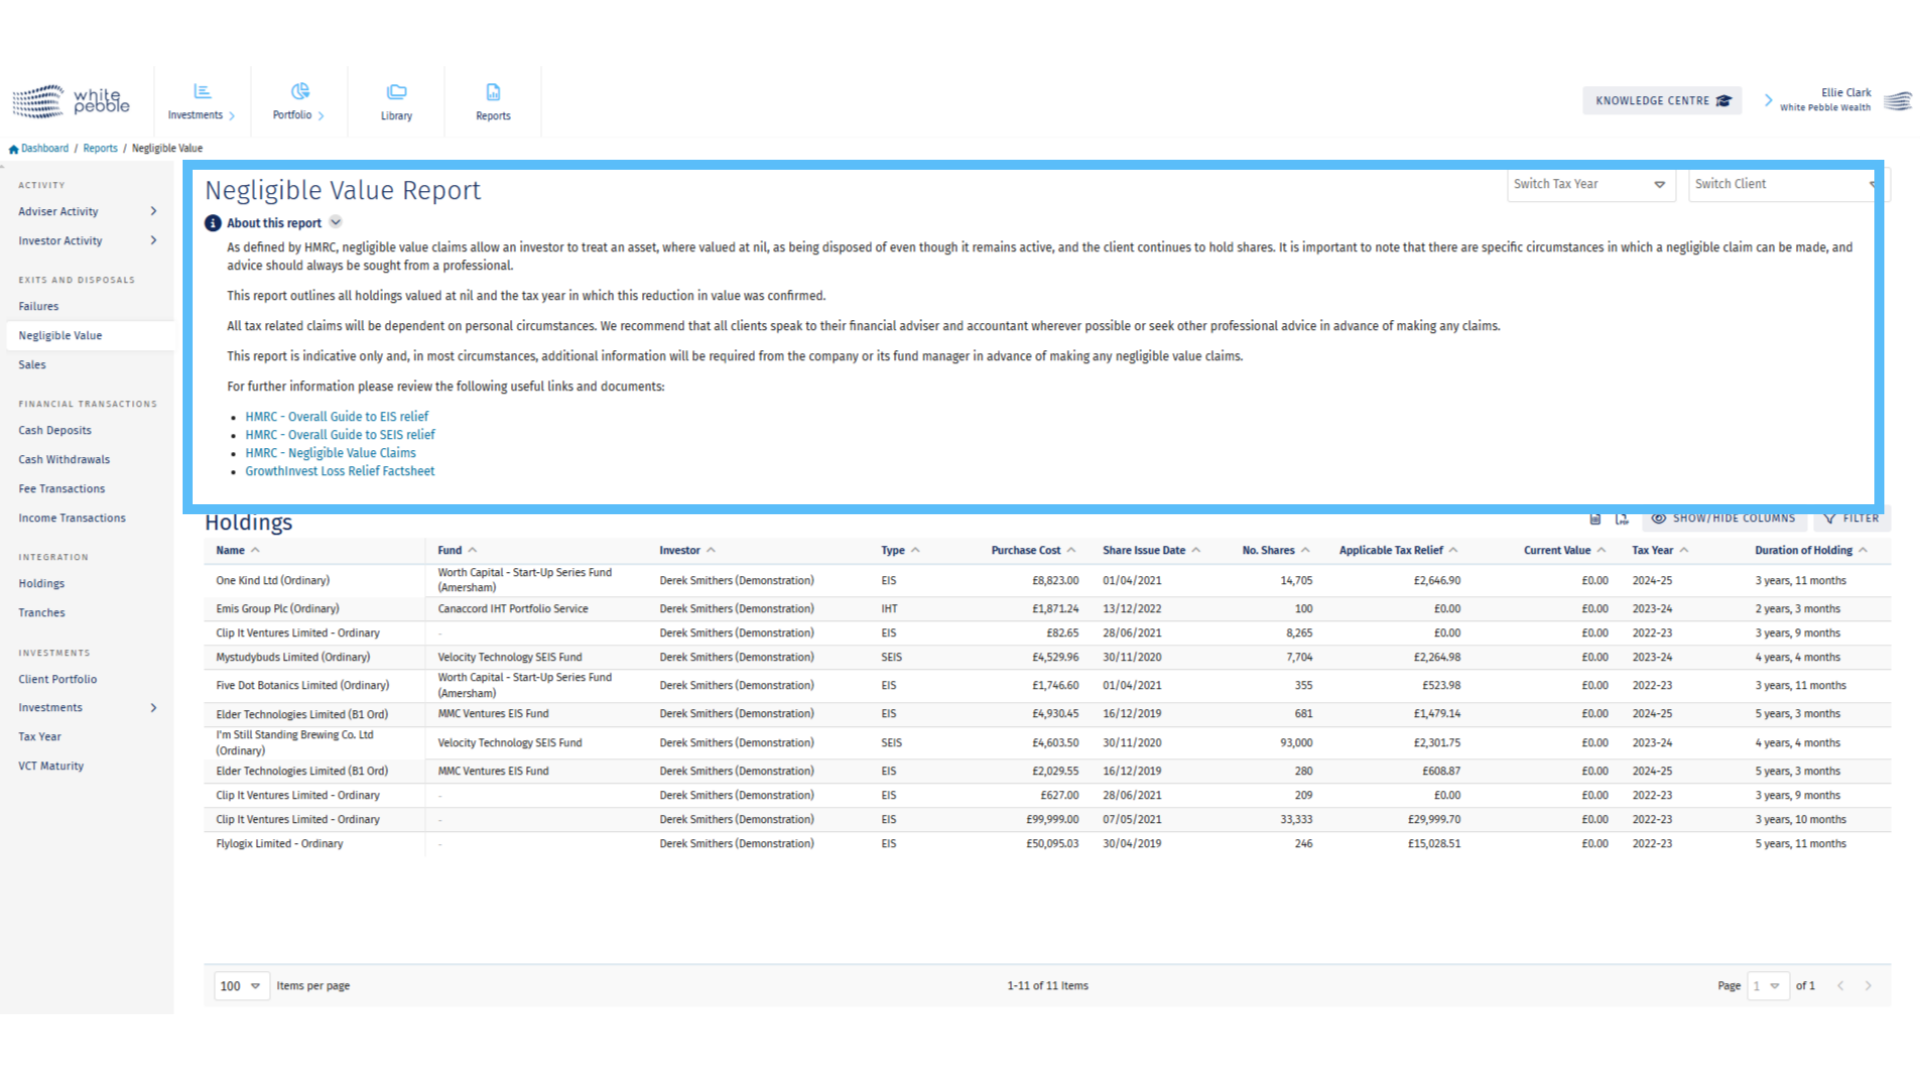The height and width of the screenshot is (1080, 1920).
Task: Open the Filter button above the table
Action: tap(1851, 518)
